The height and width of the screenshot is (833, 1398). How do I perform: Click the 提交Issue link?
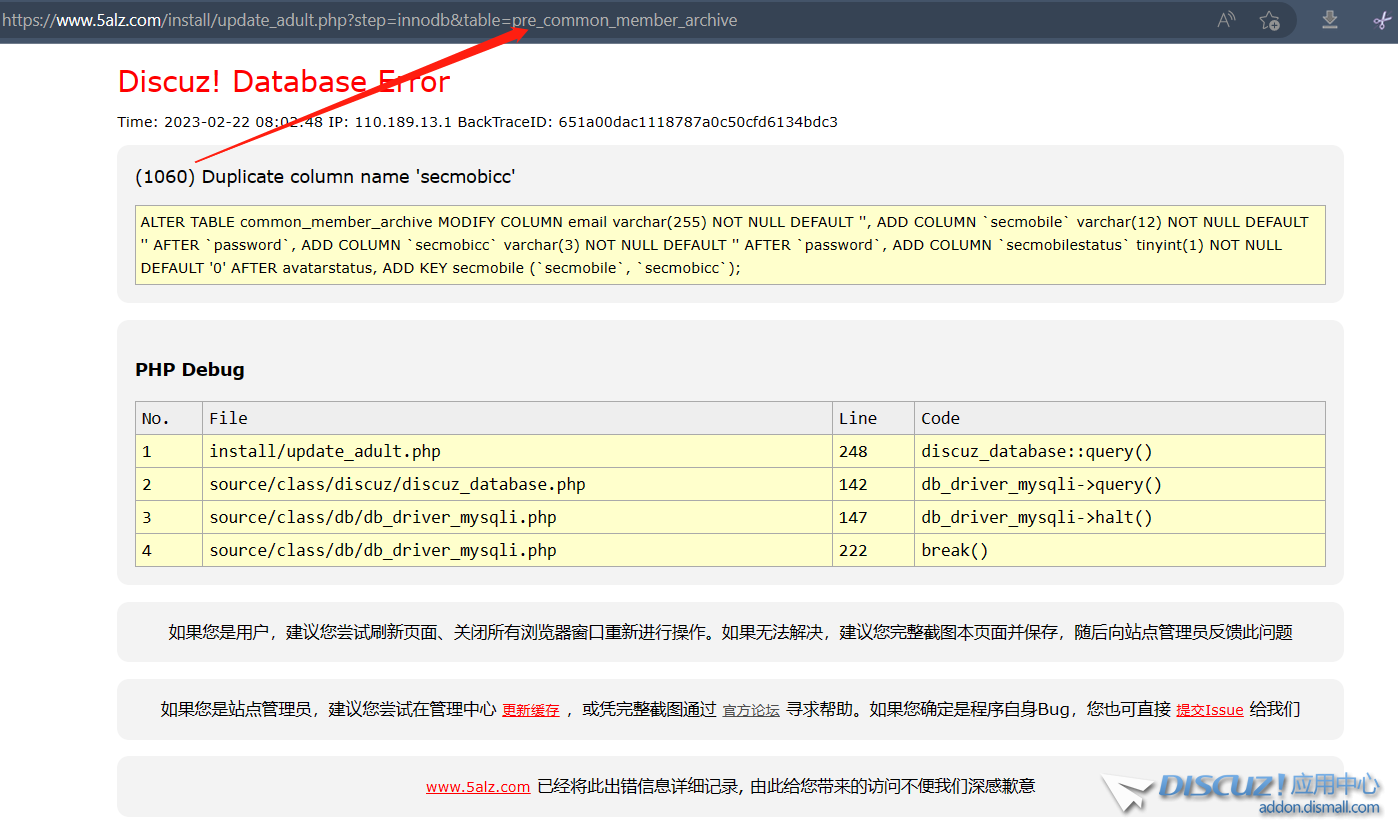coord(1210,710)
